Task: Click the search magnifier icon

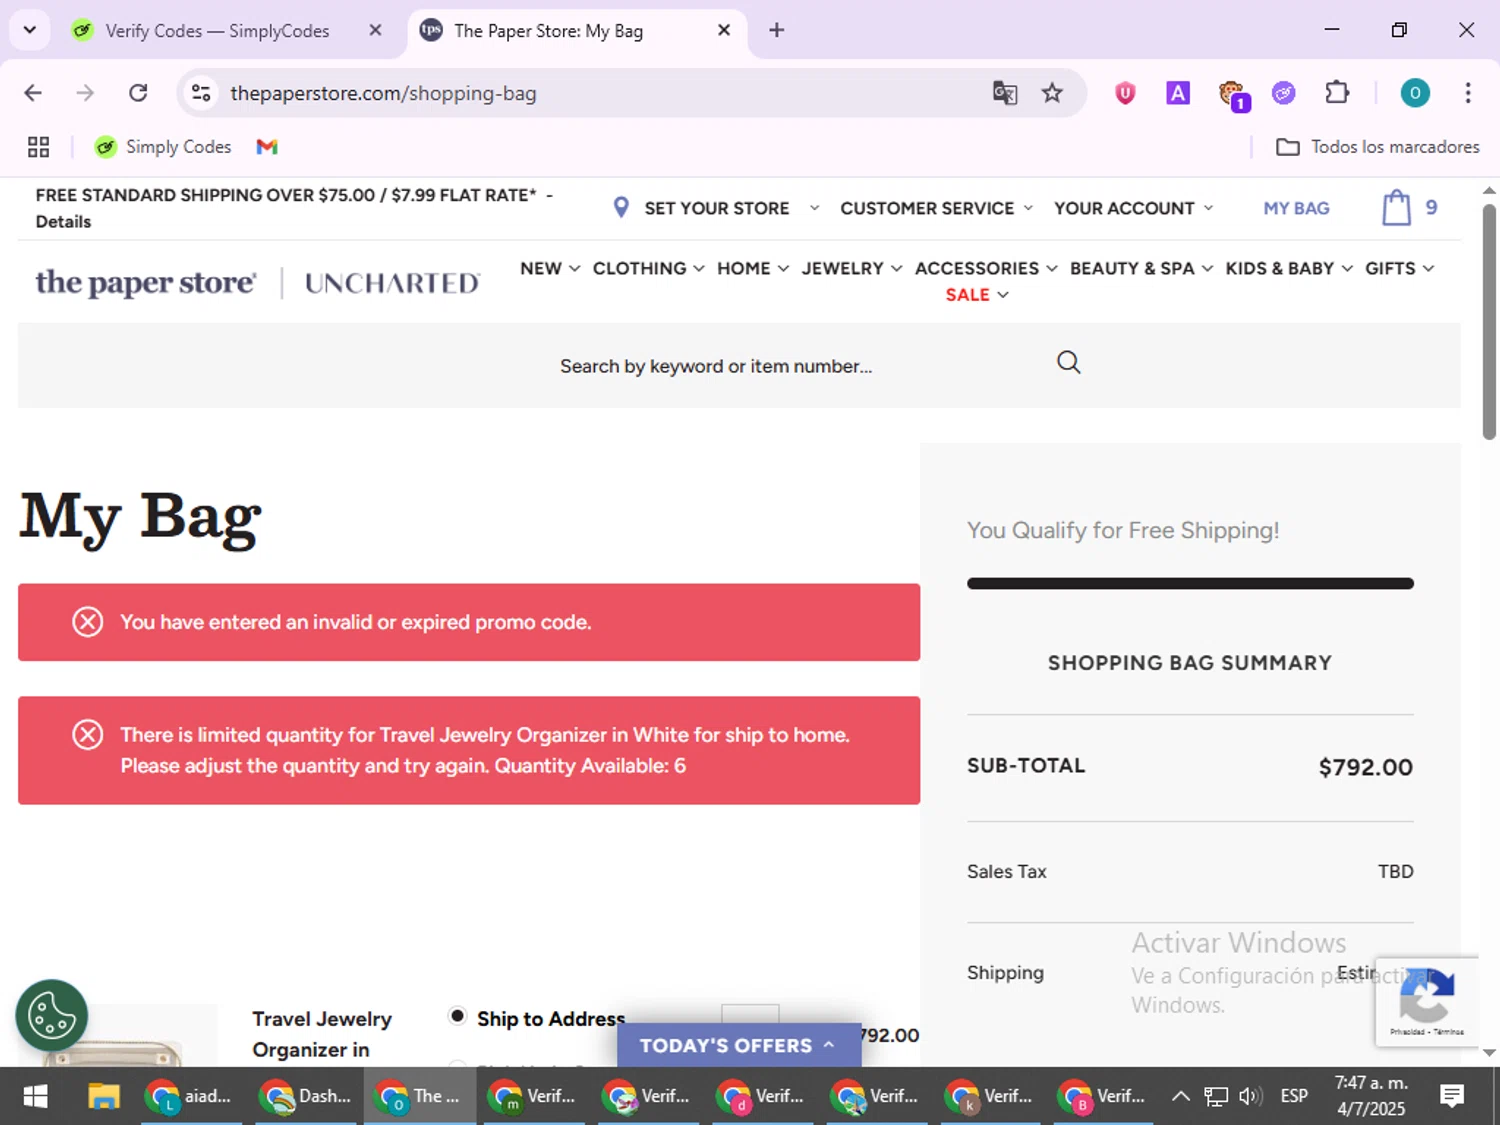Action: (1068, 363)
